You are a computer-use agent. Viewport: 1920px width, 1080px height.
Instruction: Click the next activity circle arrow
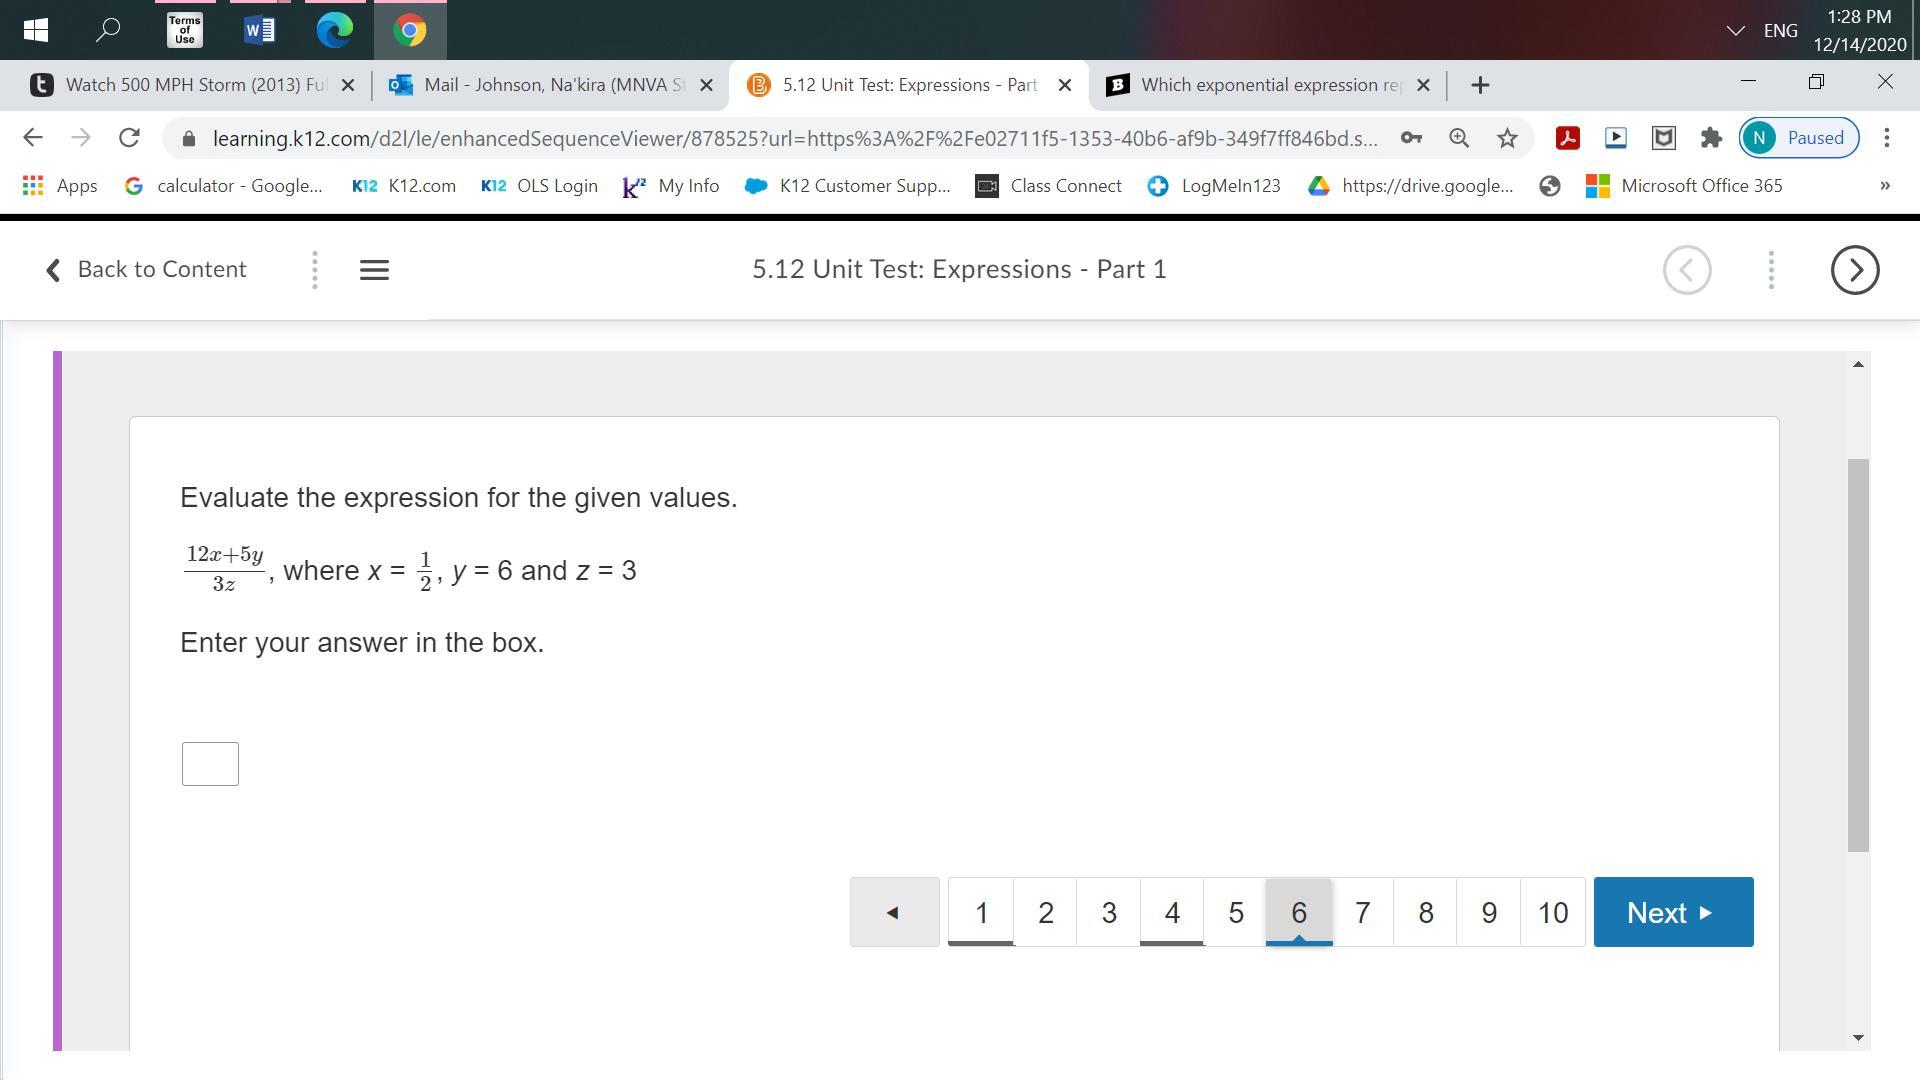pos(1855,270)
